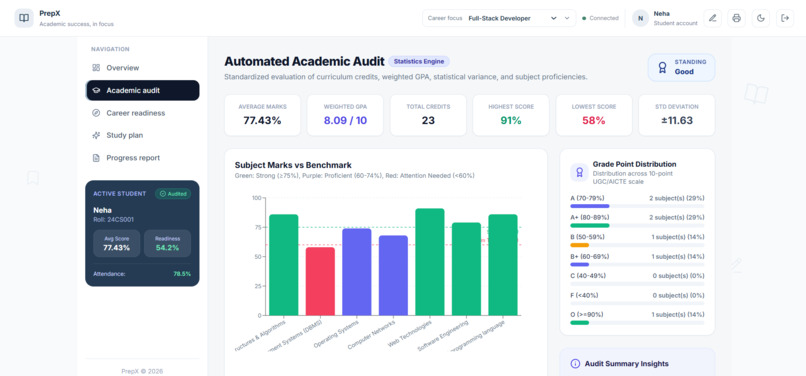Screen dimensions: 806x376
Task: Click the Attendance 78.5% value
Action: [x=182, y=274]
